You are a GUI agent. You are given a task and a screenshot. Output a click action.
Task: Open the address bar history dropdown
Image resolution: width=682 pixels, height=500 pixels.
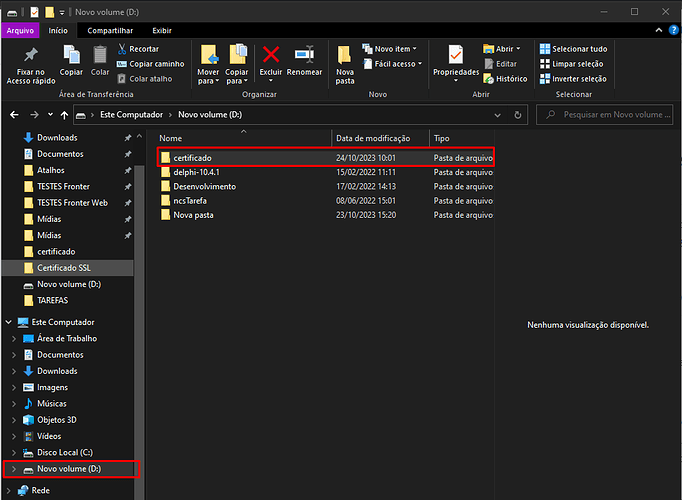(497, 115)
